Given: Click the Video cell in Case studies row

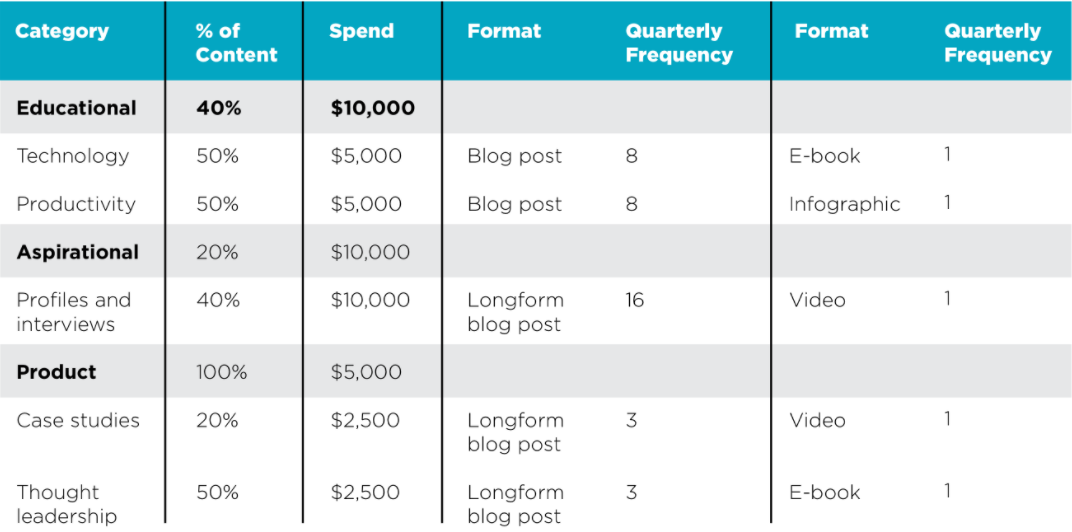Looking at the screenshot, I should click(x=817, y=420).
